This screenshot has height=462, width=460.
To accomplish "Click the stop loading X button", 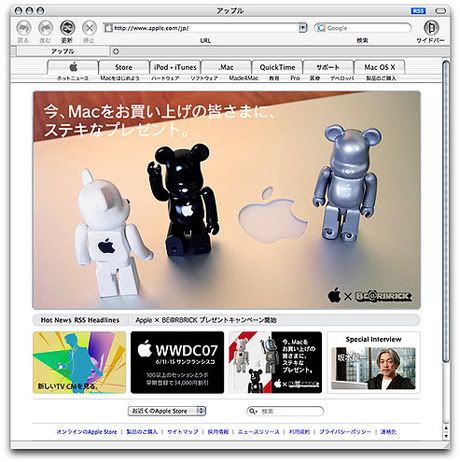I will tap(89, 28).
